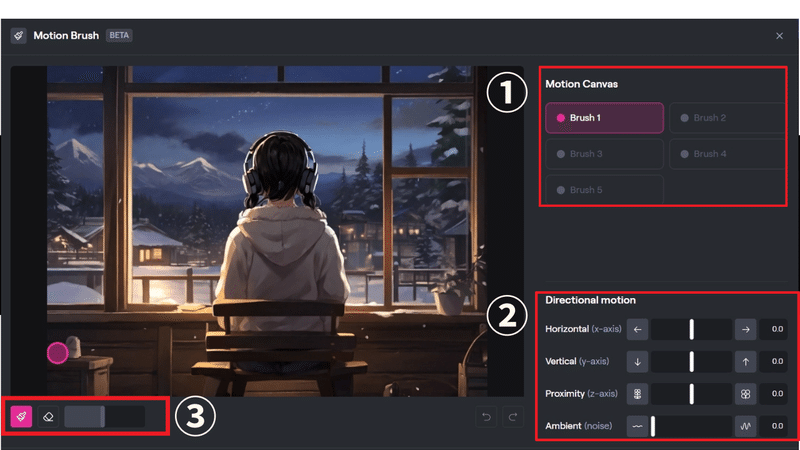Click the Horizontal right arrow button
This screenshot has height=450, width=800.
pyautogui.click(x=745, y=330)
